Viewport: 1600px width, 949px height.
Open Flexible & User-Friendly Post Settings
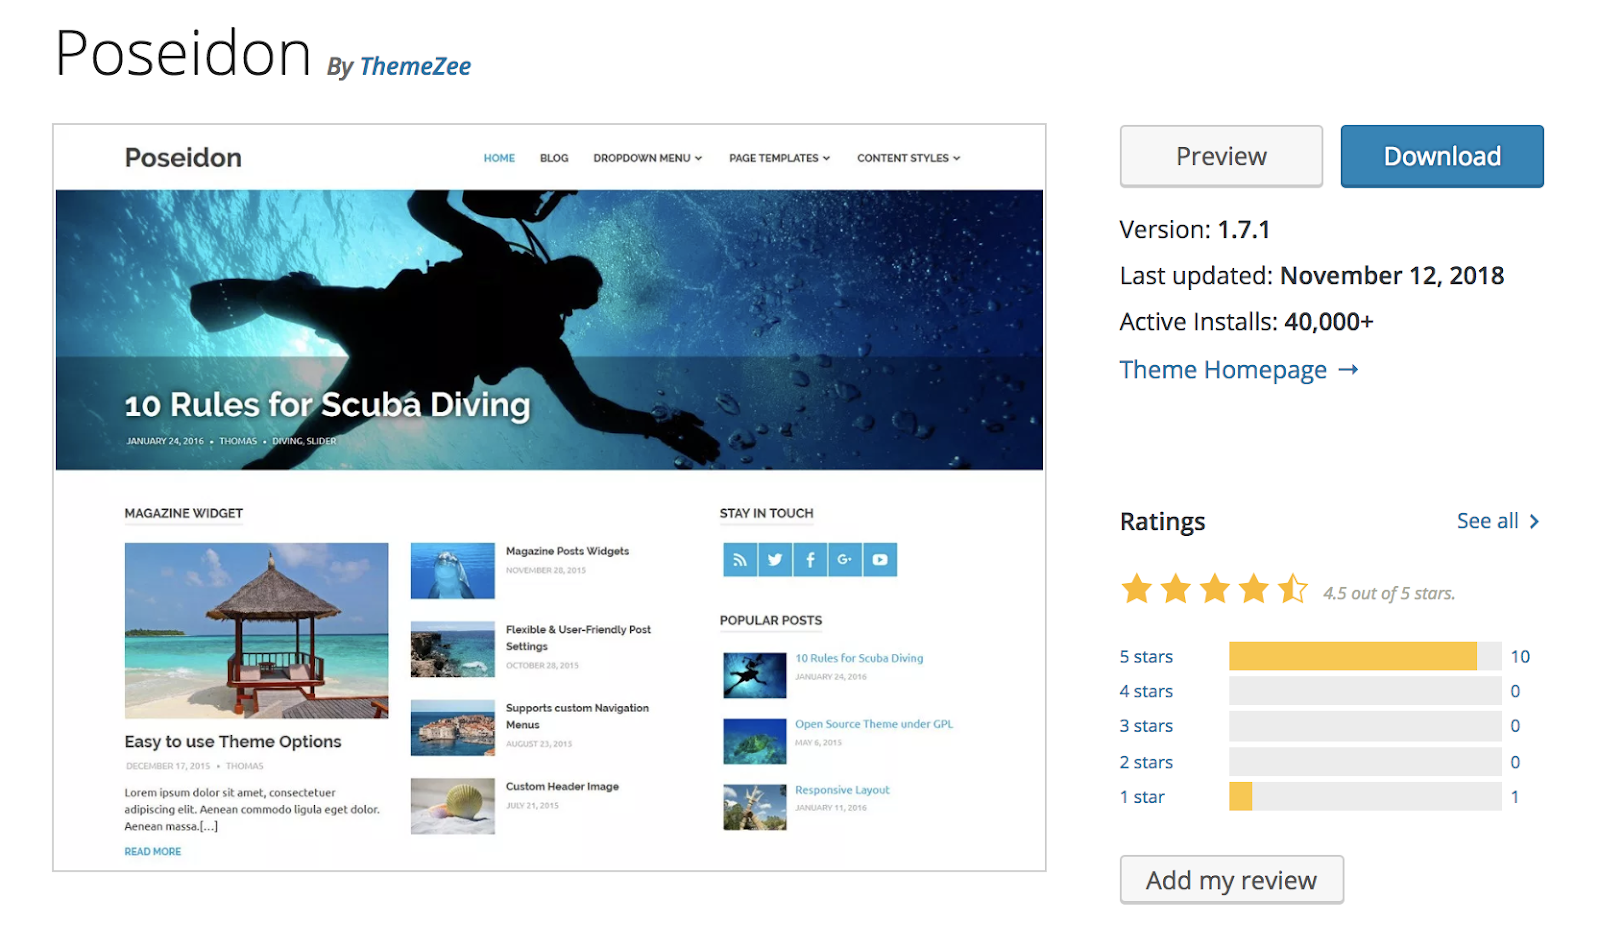(x=578, y=638)
